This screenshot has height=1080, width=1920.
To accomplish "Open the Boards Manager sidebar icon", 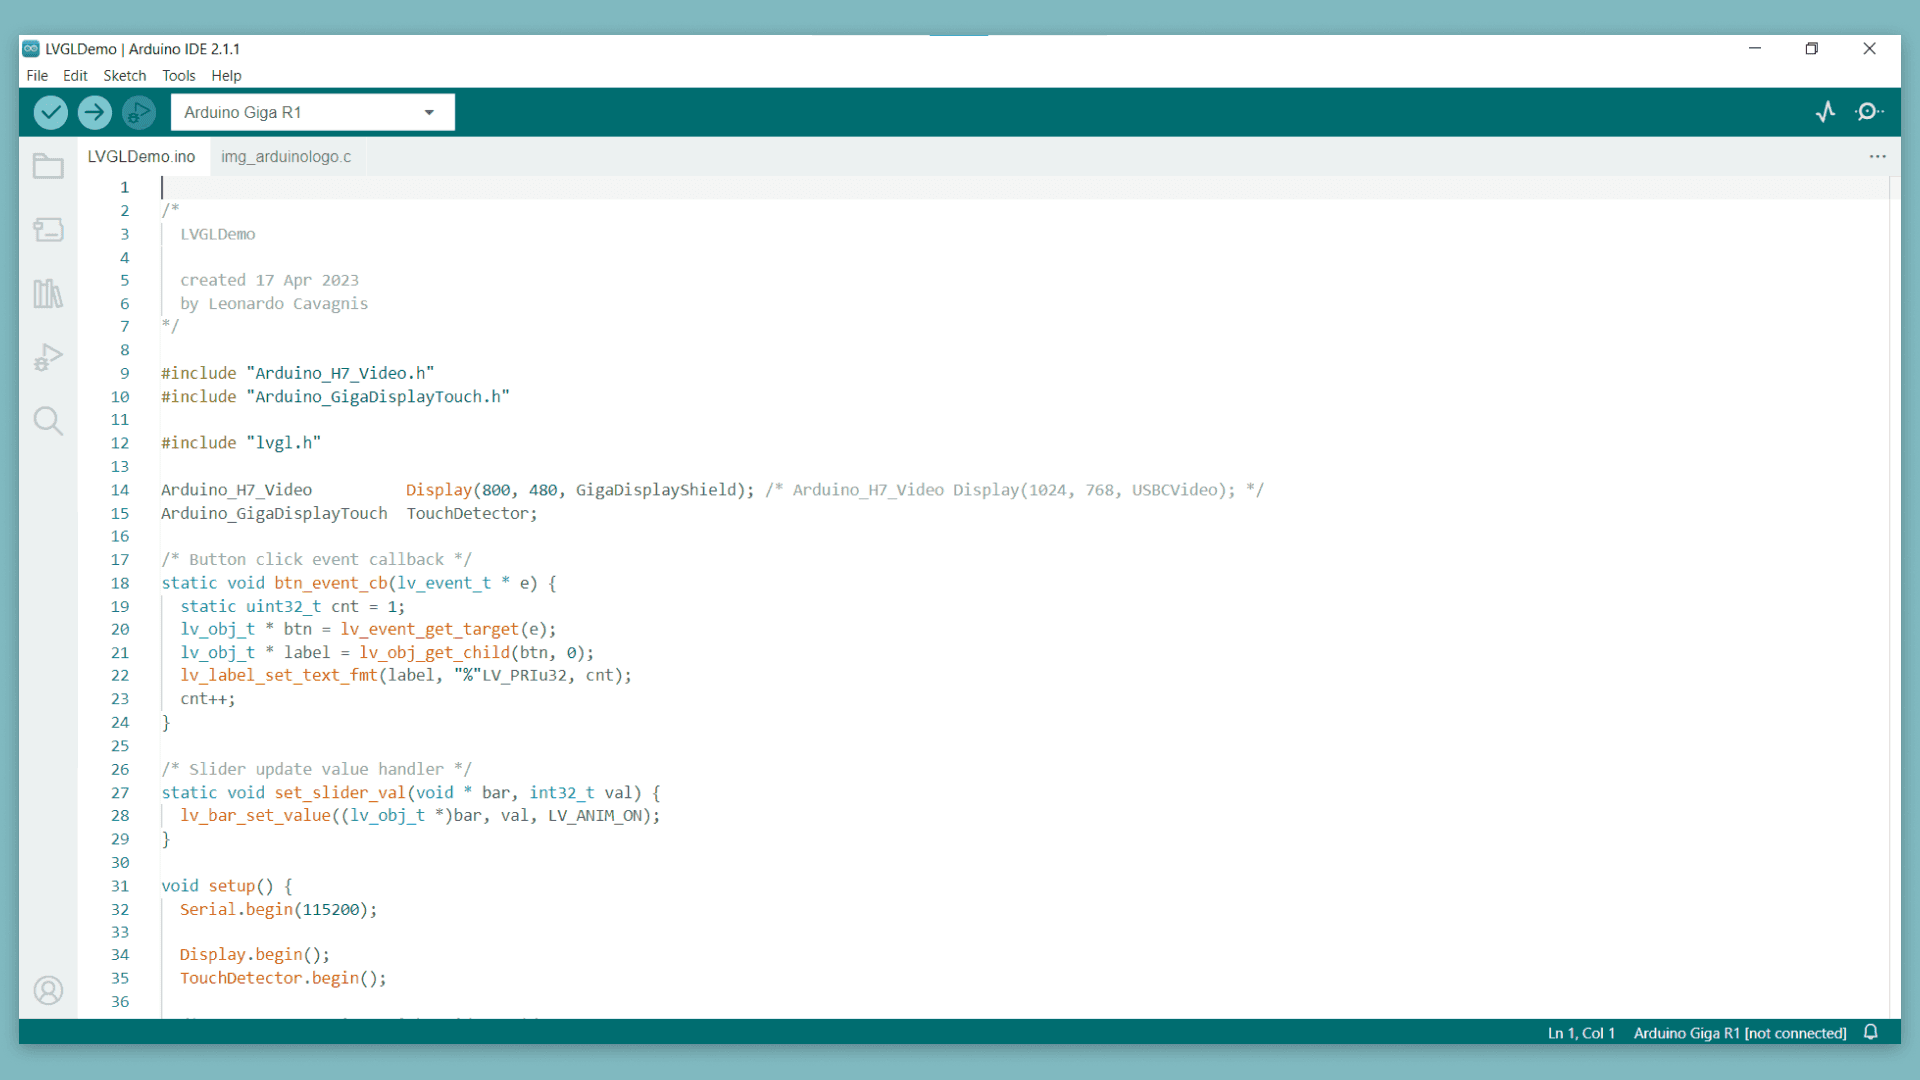I will point(48,230).
